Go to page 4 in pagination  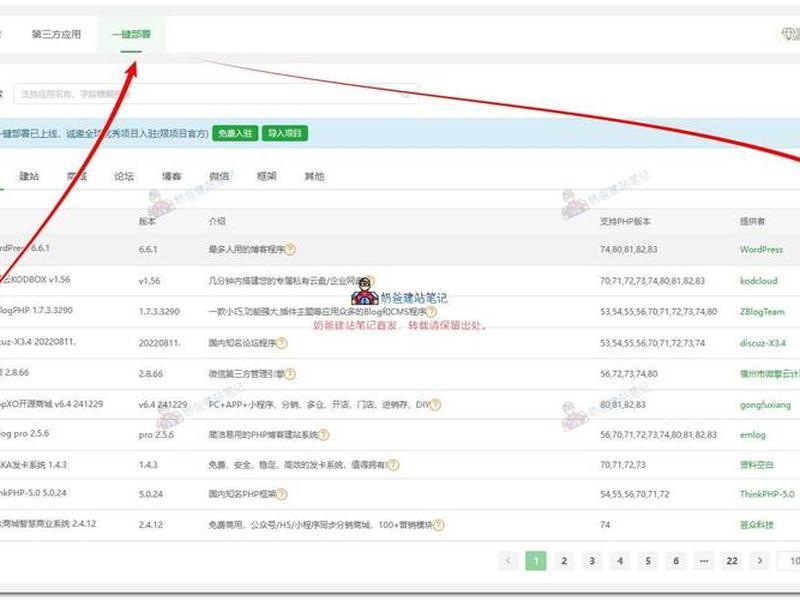tap(620, 561)
